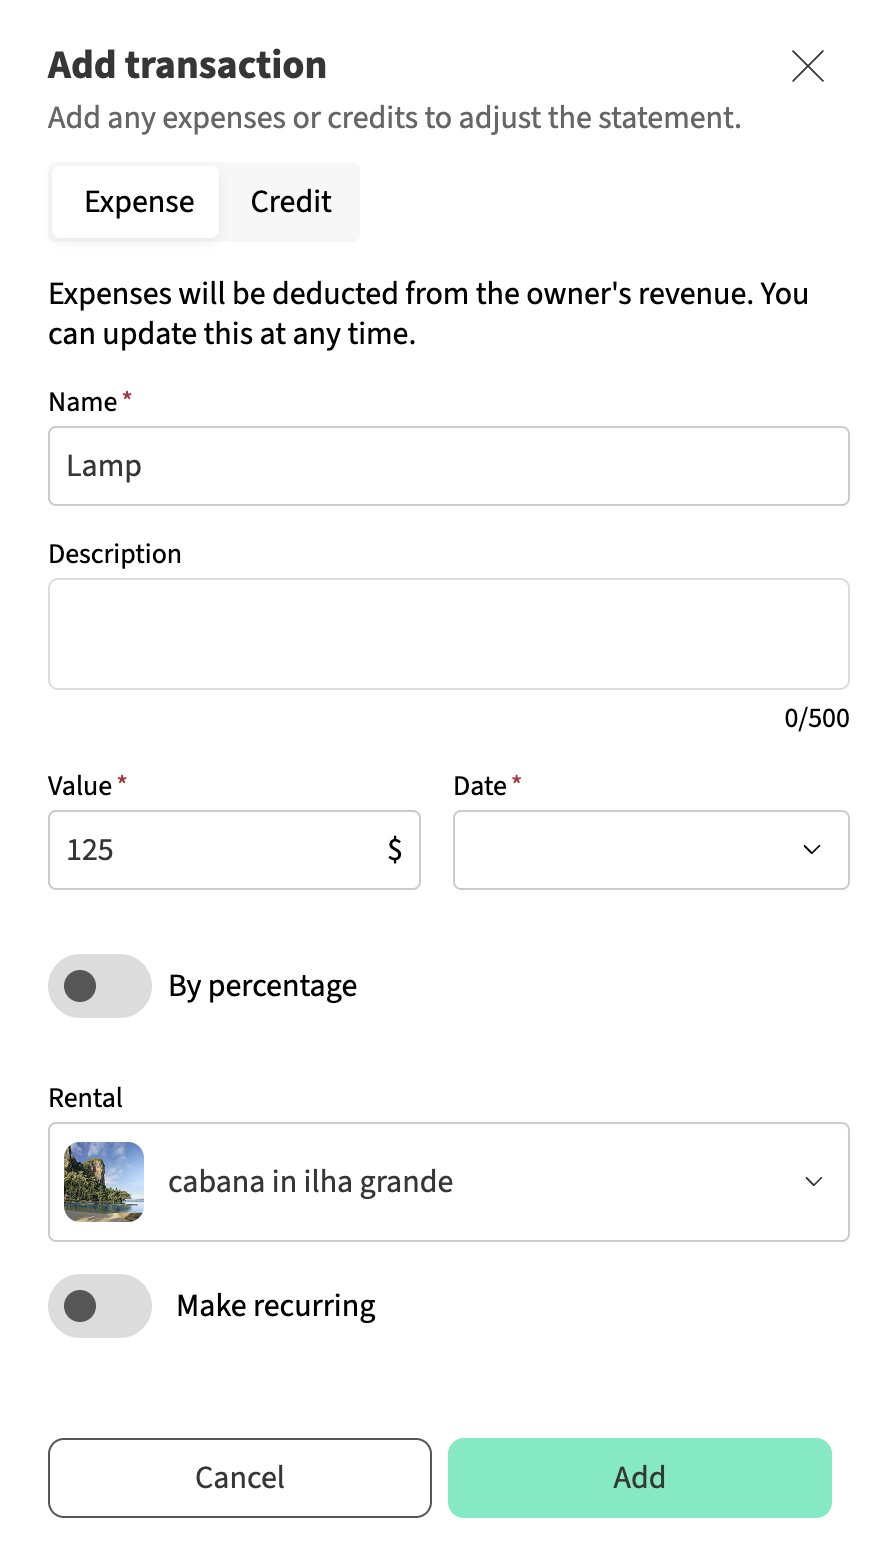
Task: Click the Rental dropdown chevron arrow
Action: 814,1182
